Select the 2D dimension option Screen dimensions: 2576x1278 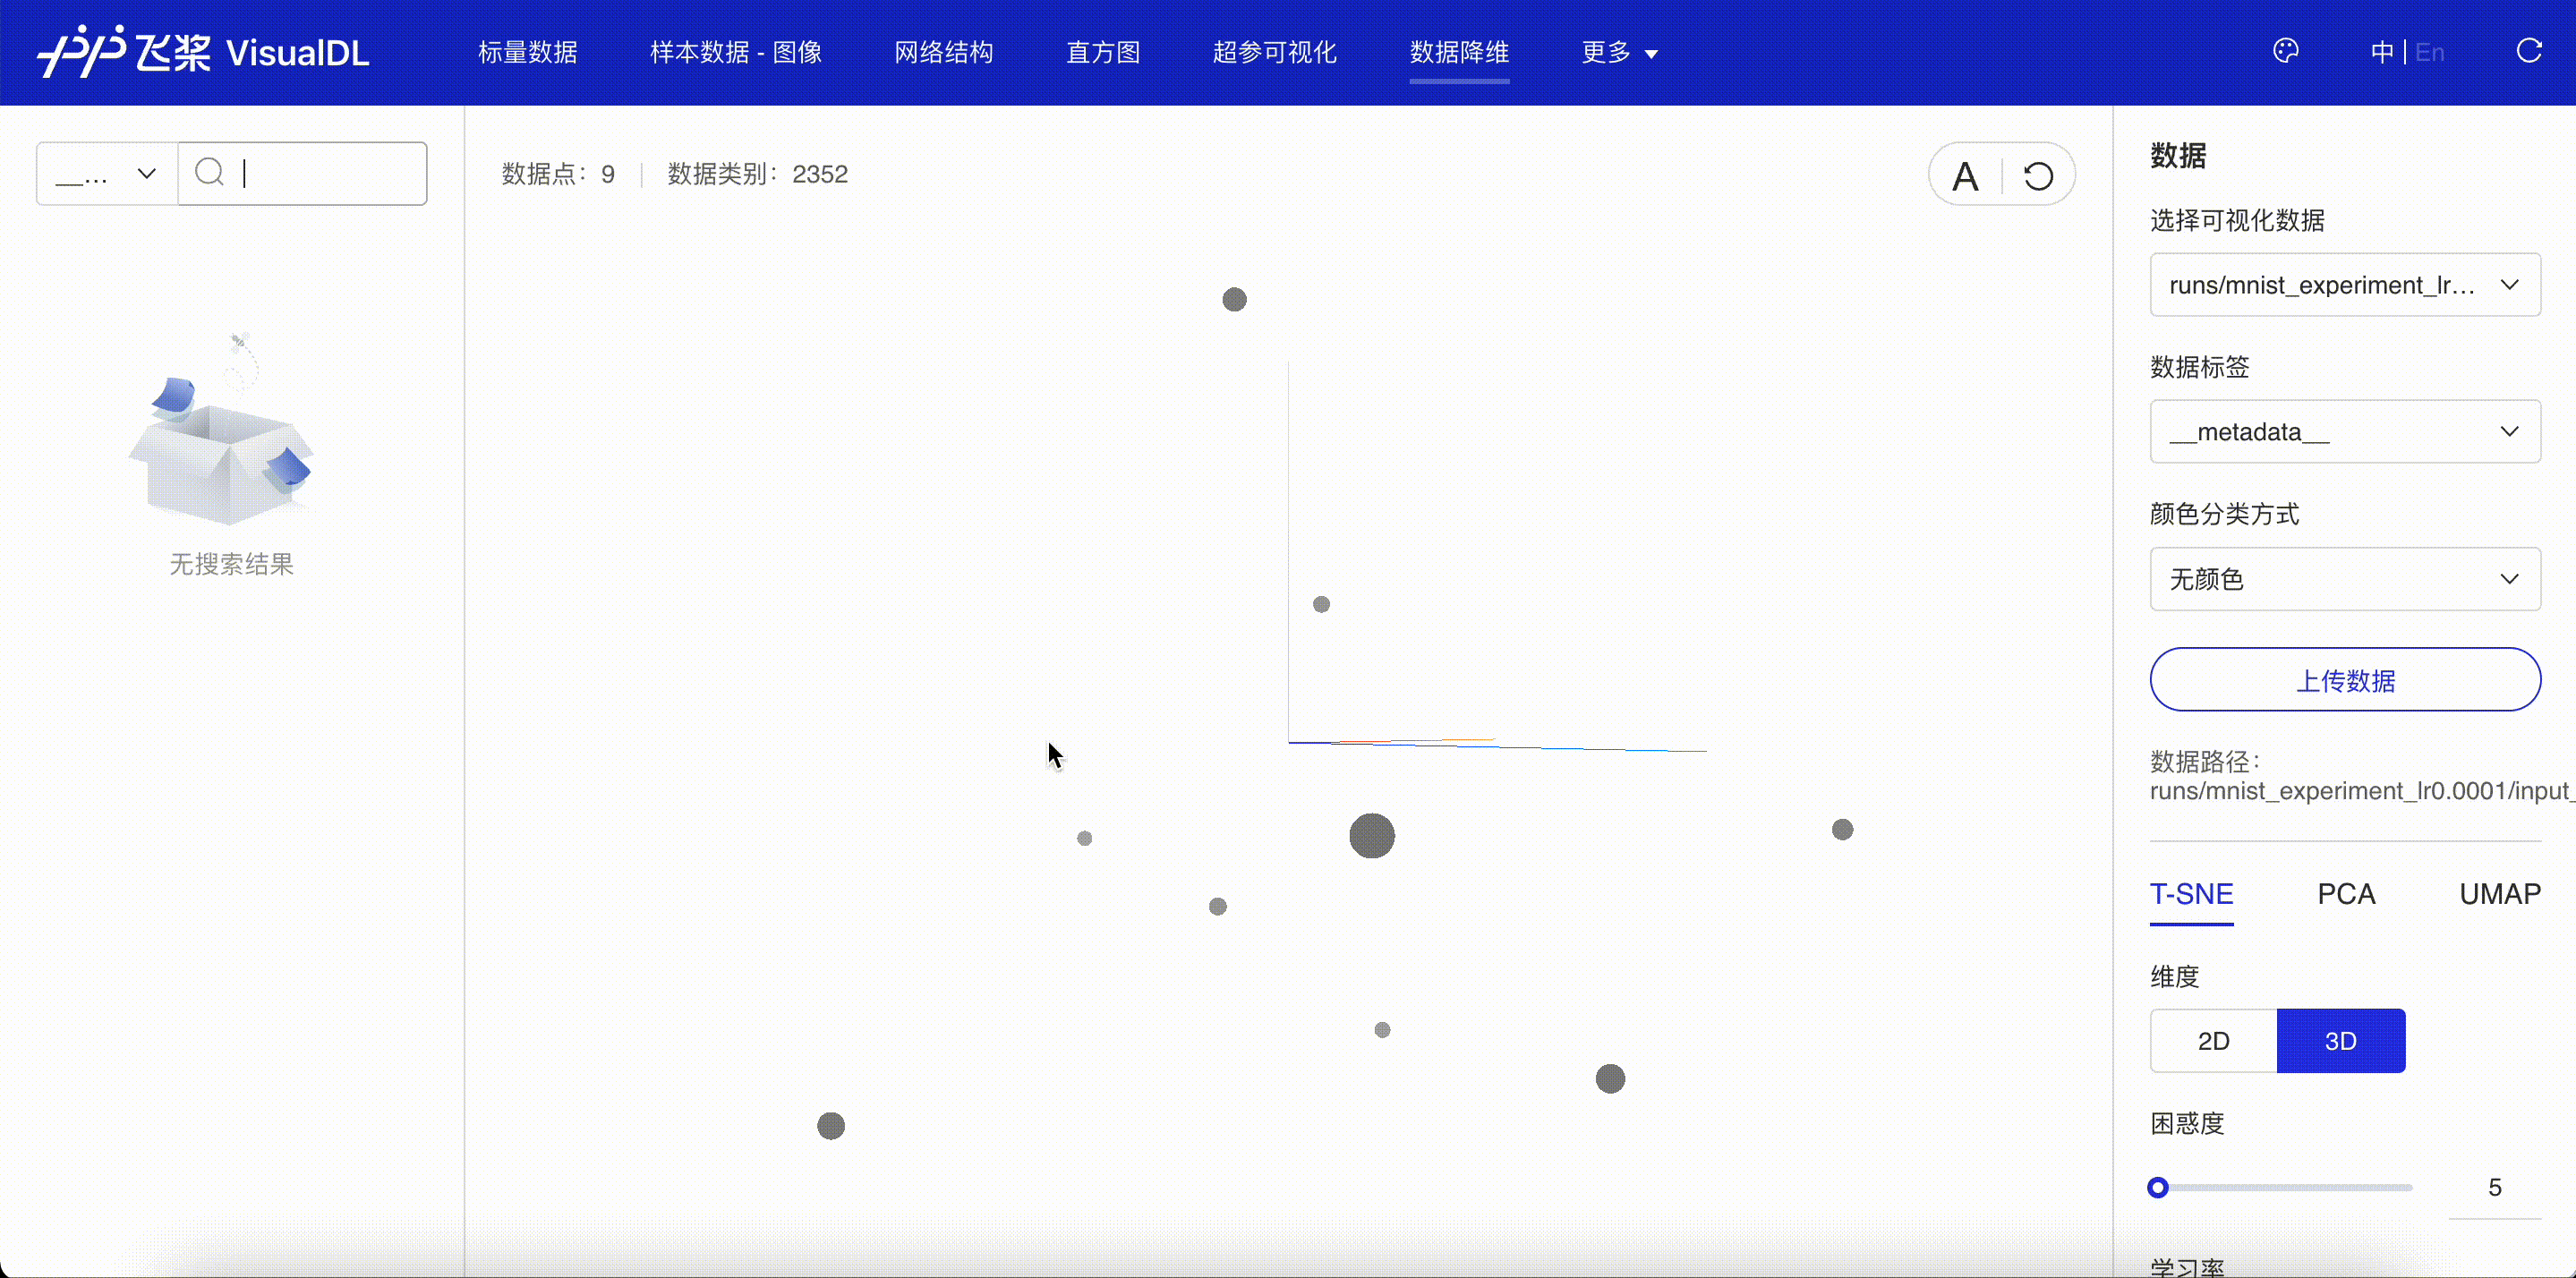tap(2213, 1041)
